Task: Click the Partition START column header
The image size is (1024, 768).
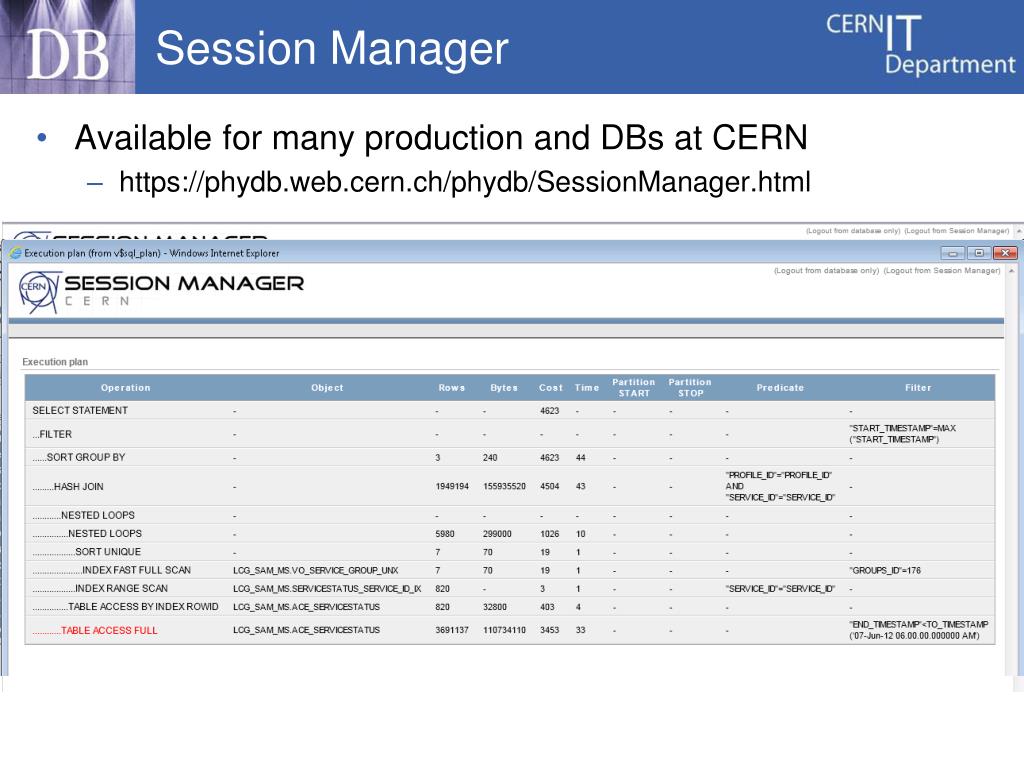Action: pos(633,387)
